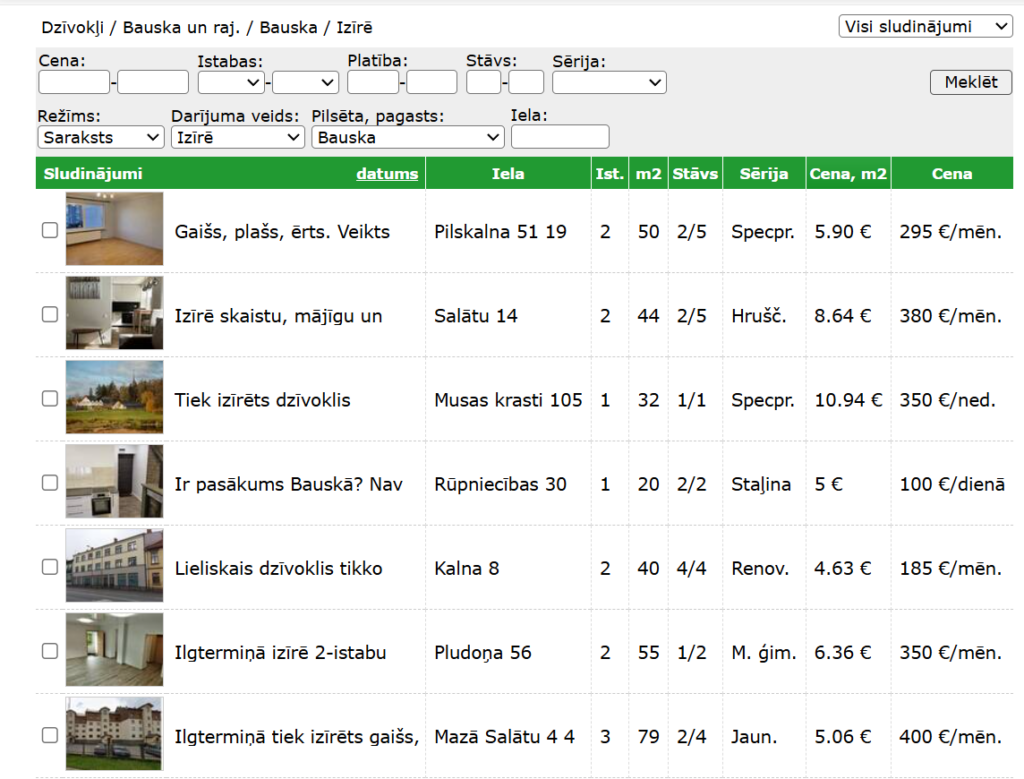The width and height of the screenshot is (1024, 779).
Task: Click the m2 column header
Action: coord(648,174)
